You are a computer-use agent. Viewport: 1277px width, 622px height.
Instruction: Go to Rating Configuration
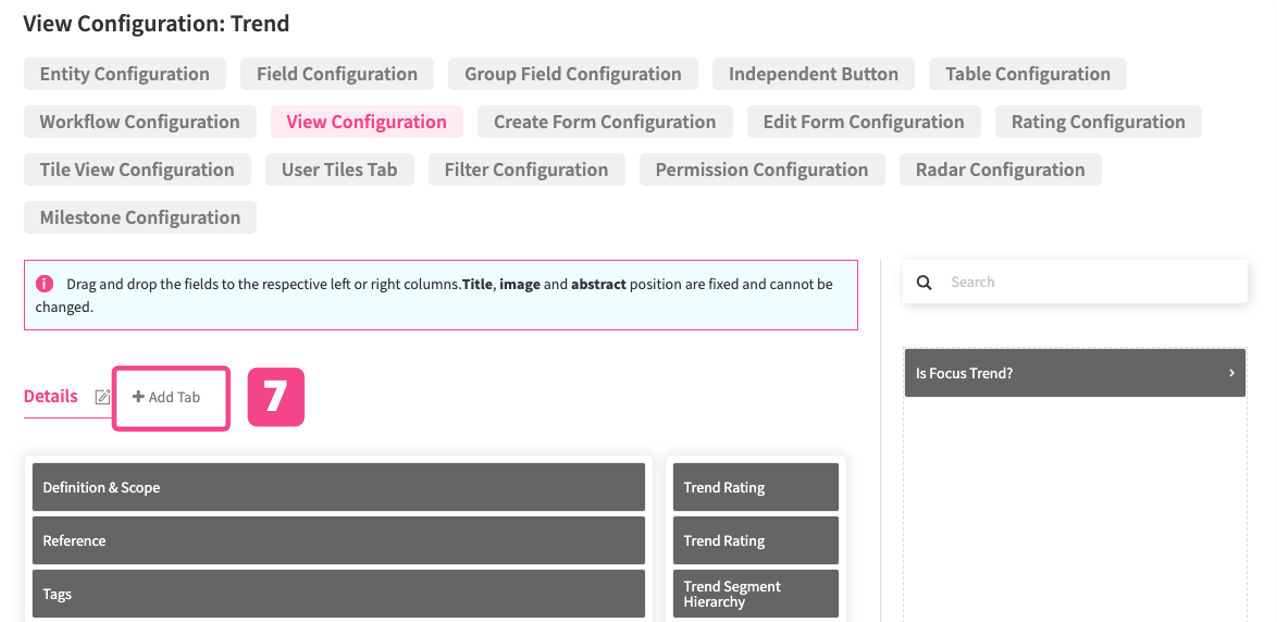[1098, 122]
